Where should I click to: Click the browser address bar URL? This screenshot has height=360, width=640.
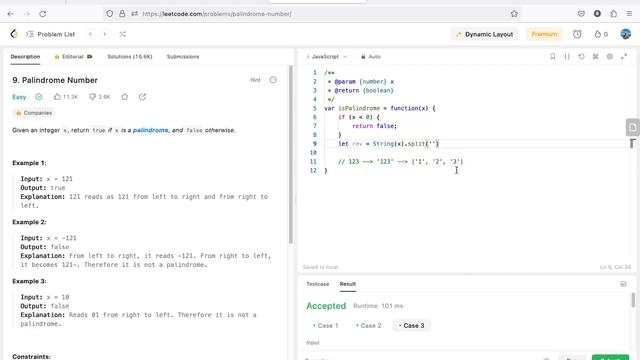217,14
